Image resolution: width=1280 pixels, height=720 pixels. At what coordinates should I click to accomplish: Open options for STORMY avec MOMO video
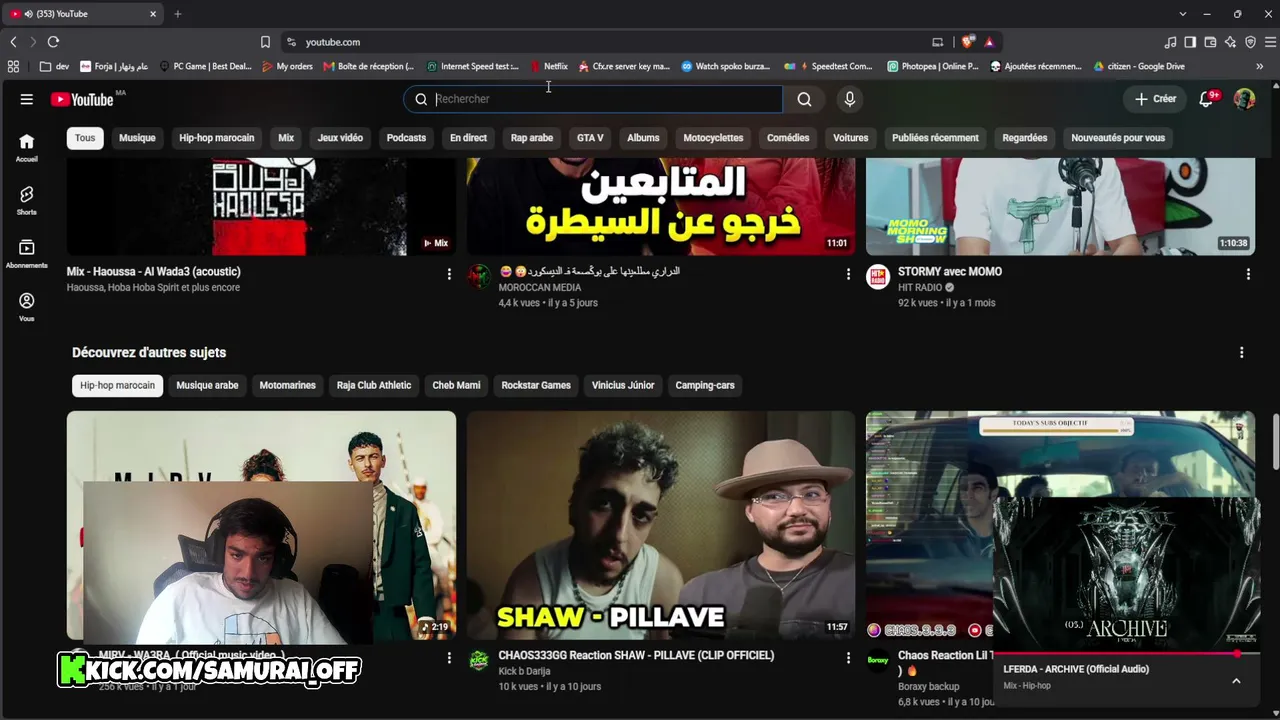[1248, 274]
